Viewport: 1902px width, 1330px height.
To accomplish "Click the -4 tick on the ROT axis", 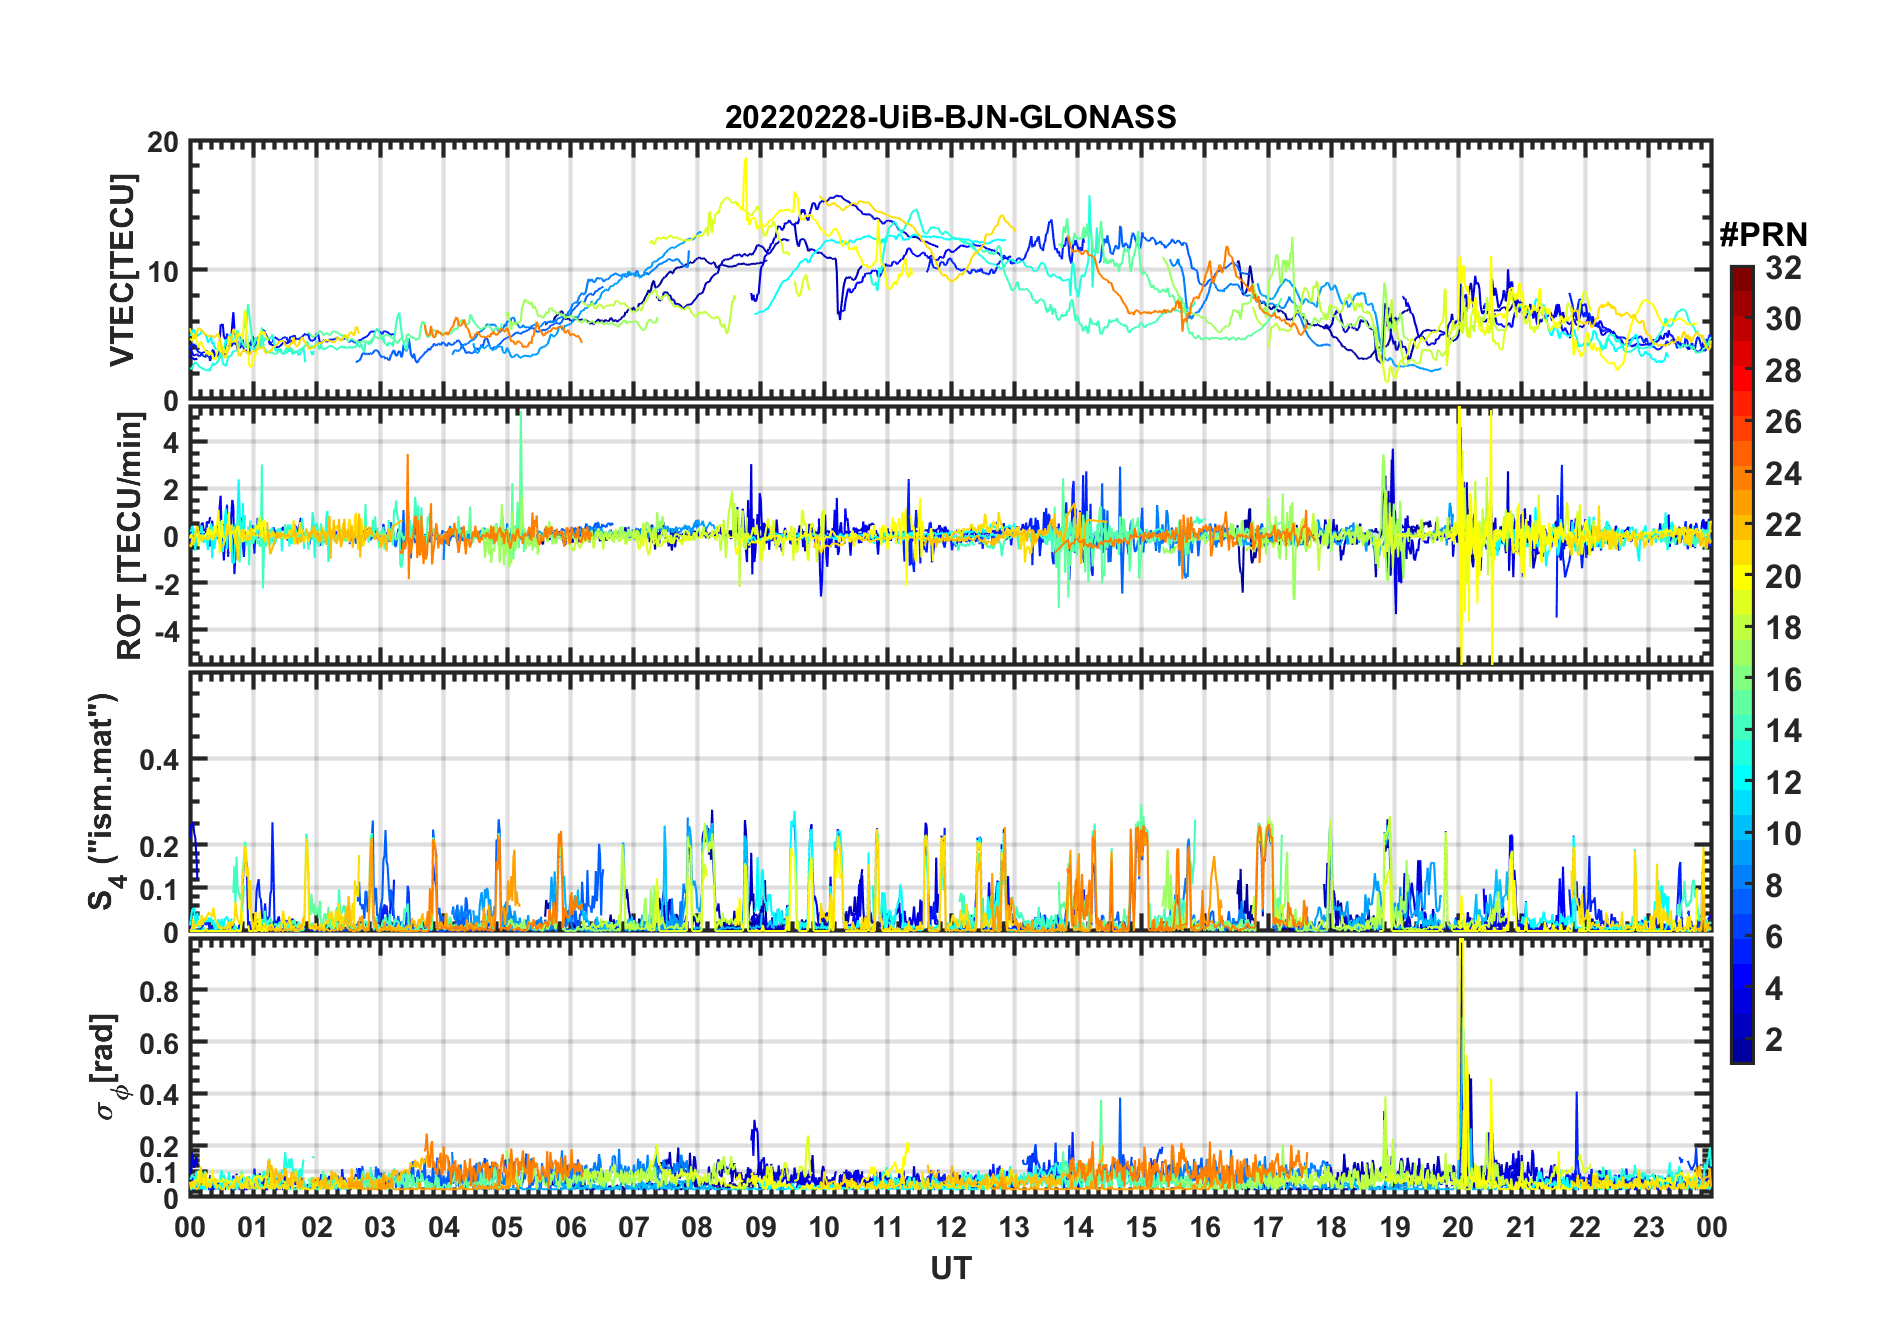I will [170, 631].
